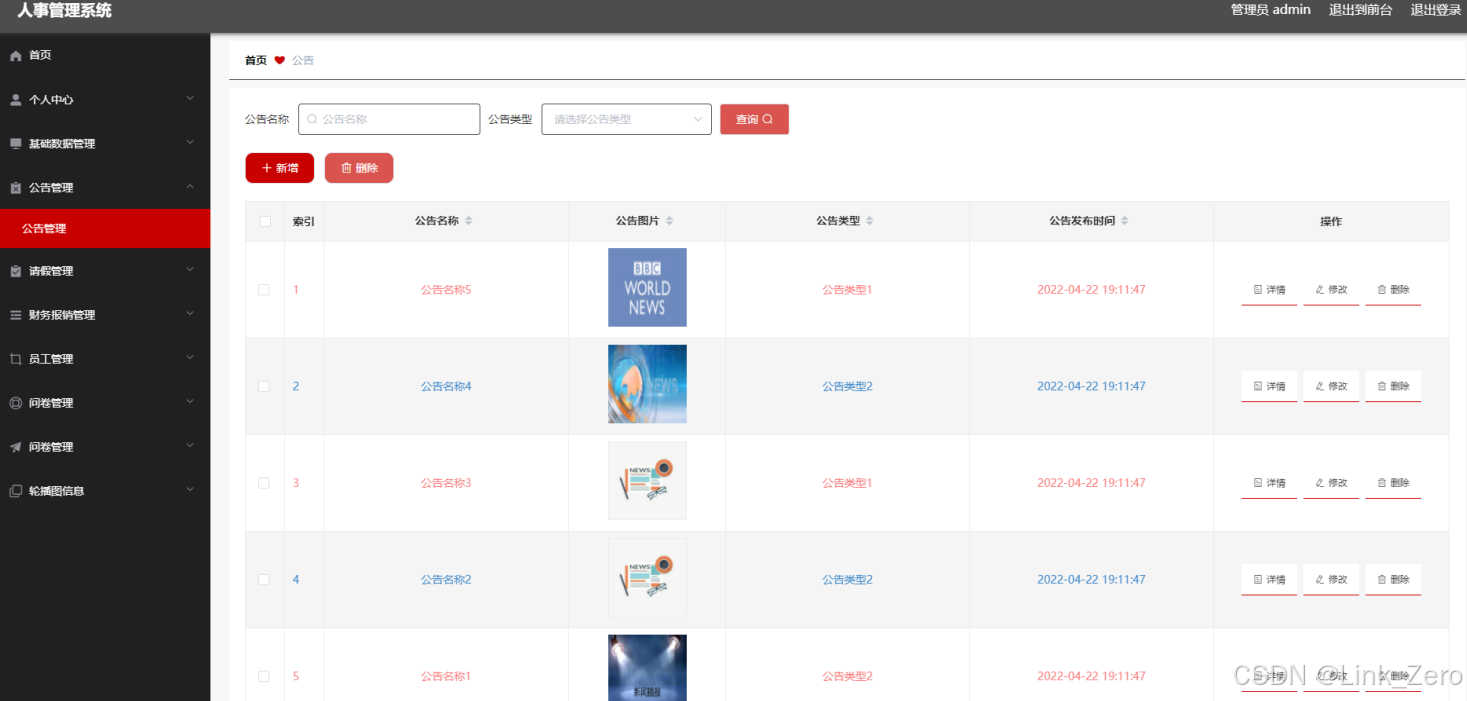Click 详情 for row 公告名称2
Screen dimensions: 1467x701
pyautogui.click(x=1269, y=580)
